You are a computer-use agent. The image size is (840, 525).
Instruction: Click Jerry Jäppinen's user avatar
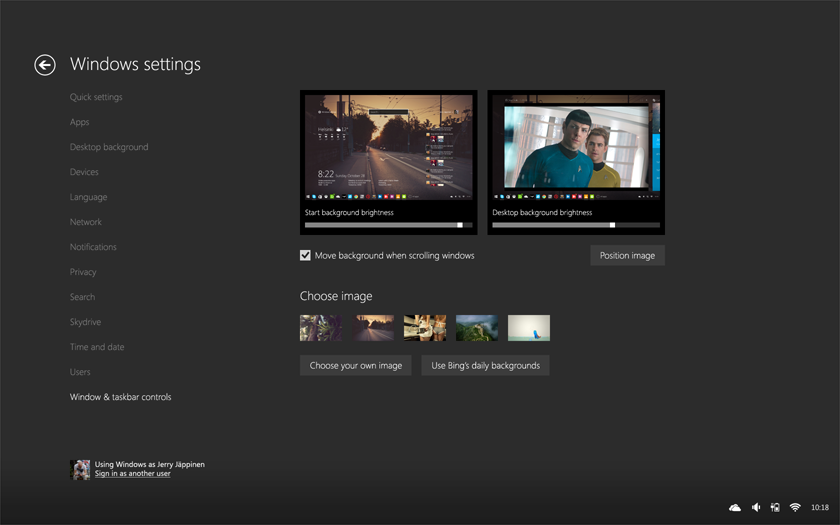pos(80,469)
